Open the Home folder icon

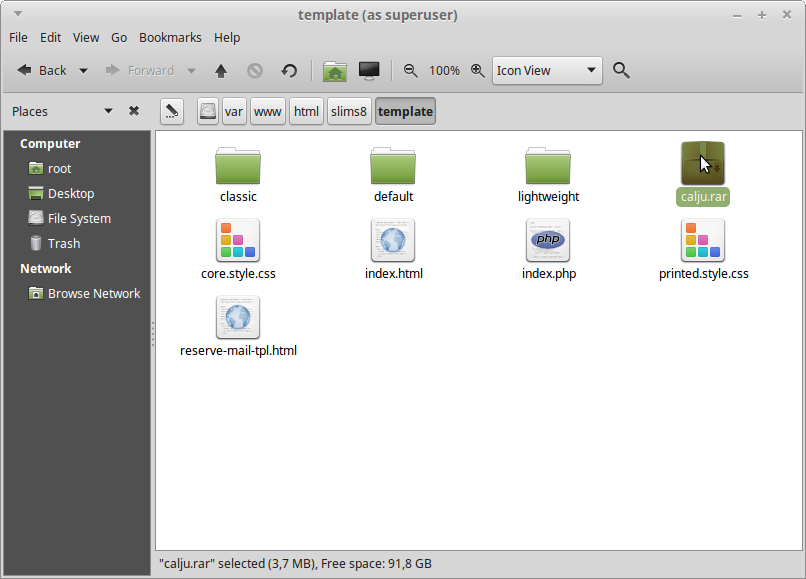(x=335, y=71)
